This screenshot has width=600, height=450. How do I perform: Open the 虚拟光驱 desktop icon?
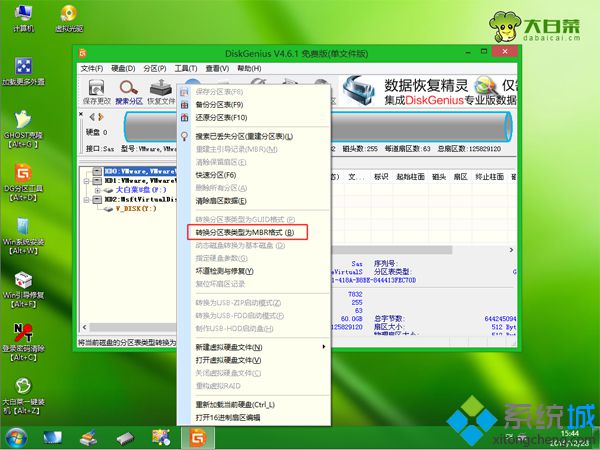click(69, 18)
